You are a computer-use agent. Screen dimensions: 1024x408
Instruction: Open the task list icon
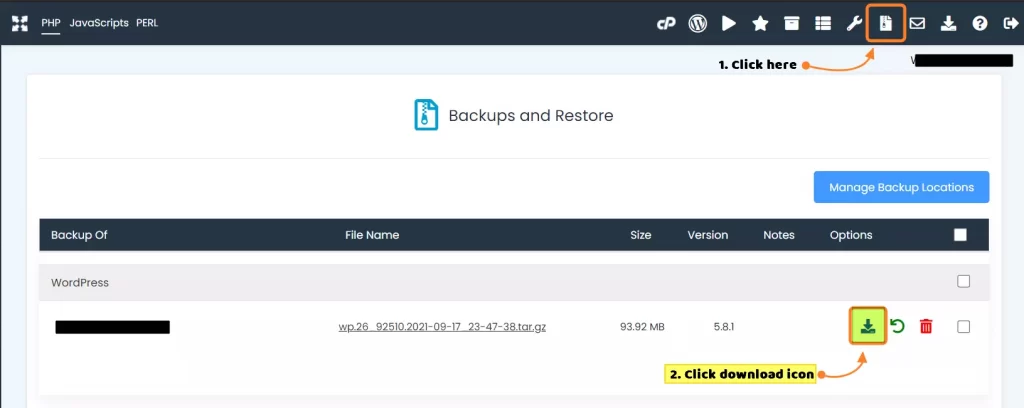[823, 24]
